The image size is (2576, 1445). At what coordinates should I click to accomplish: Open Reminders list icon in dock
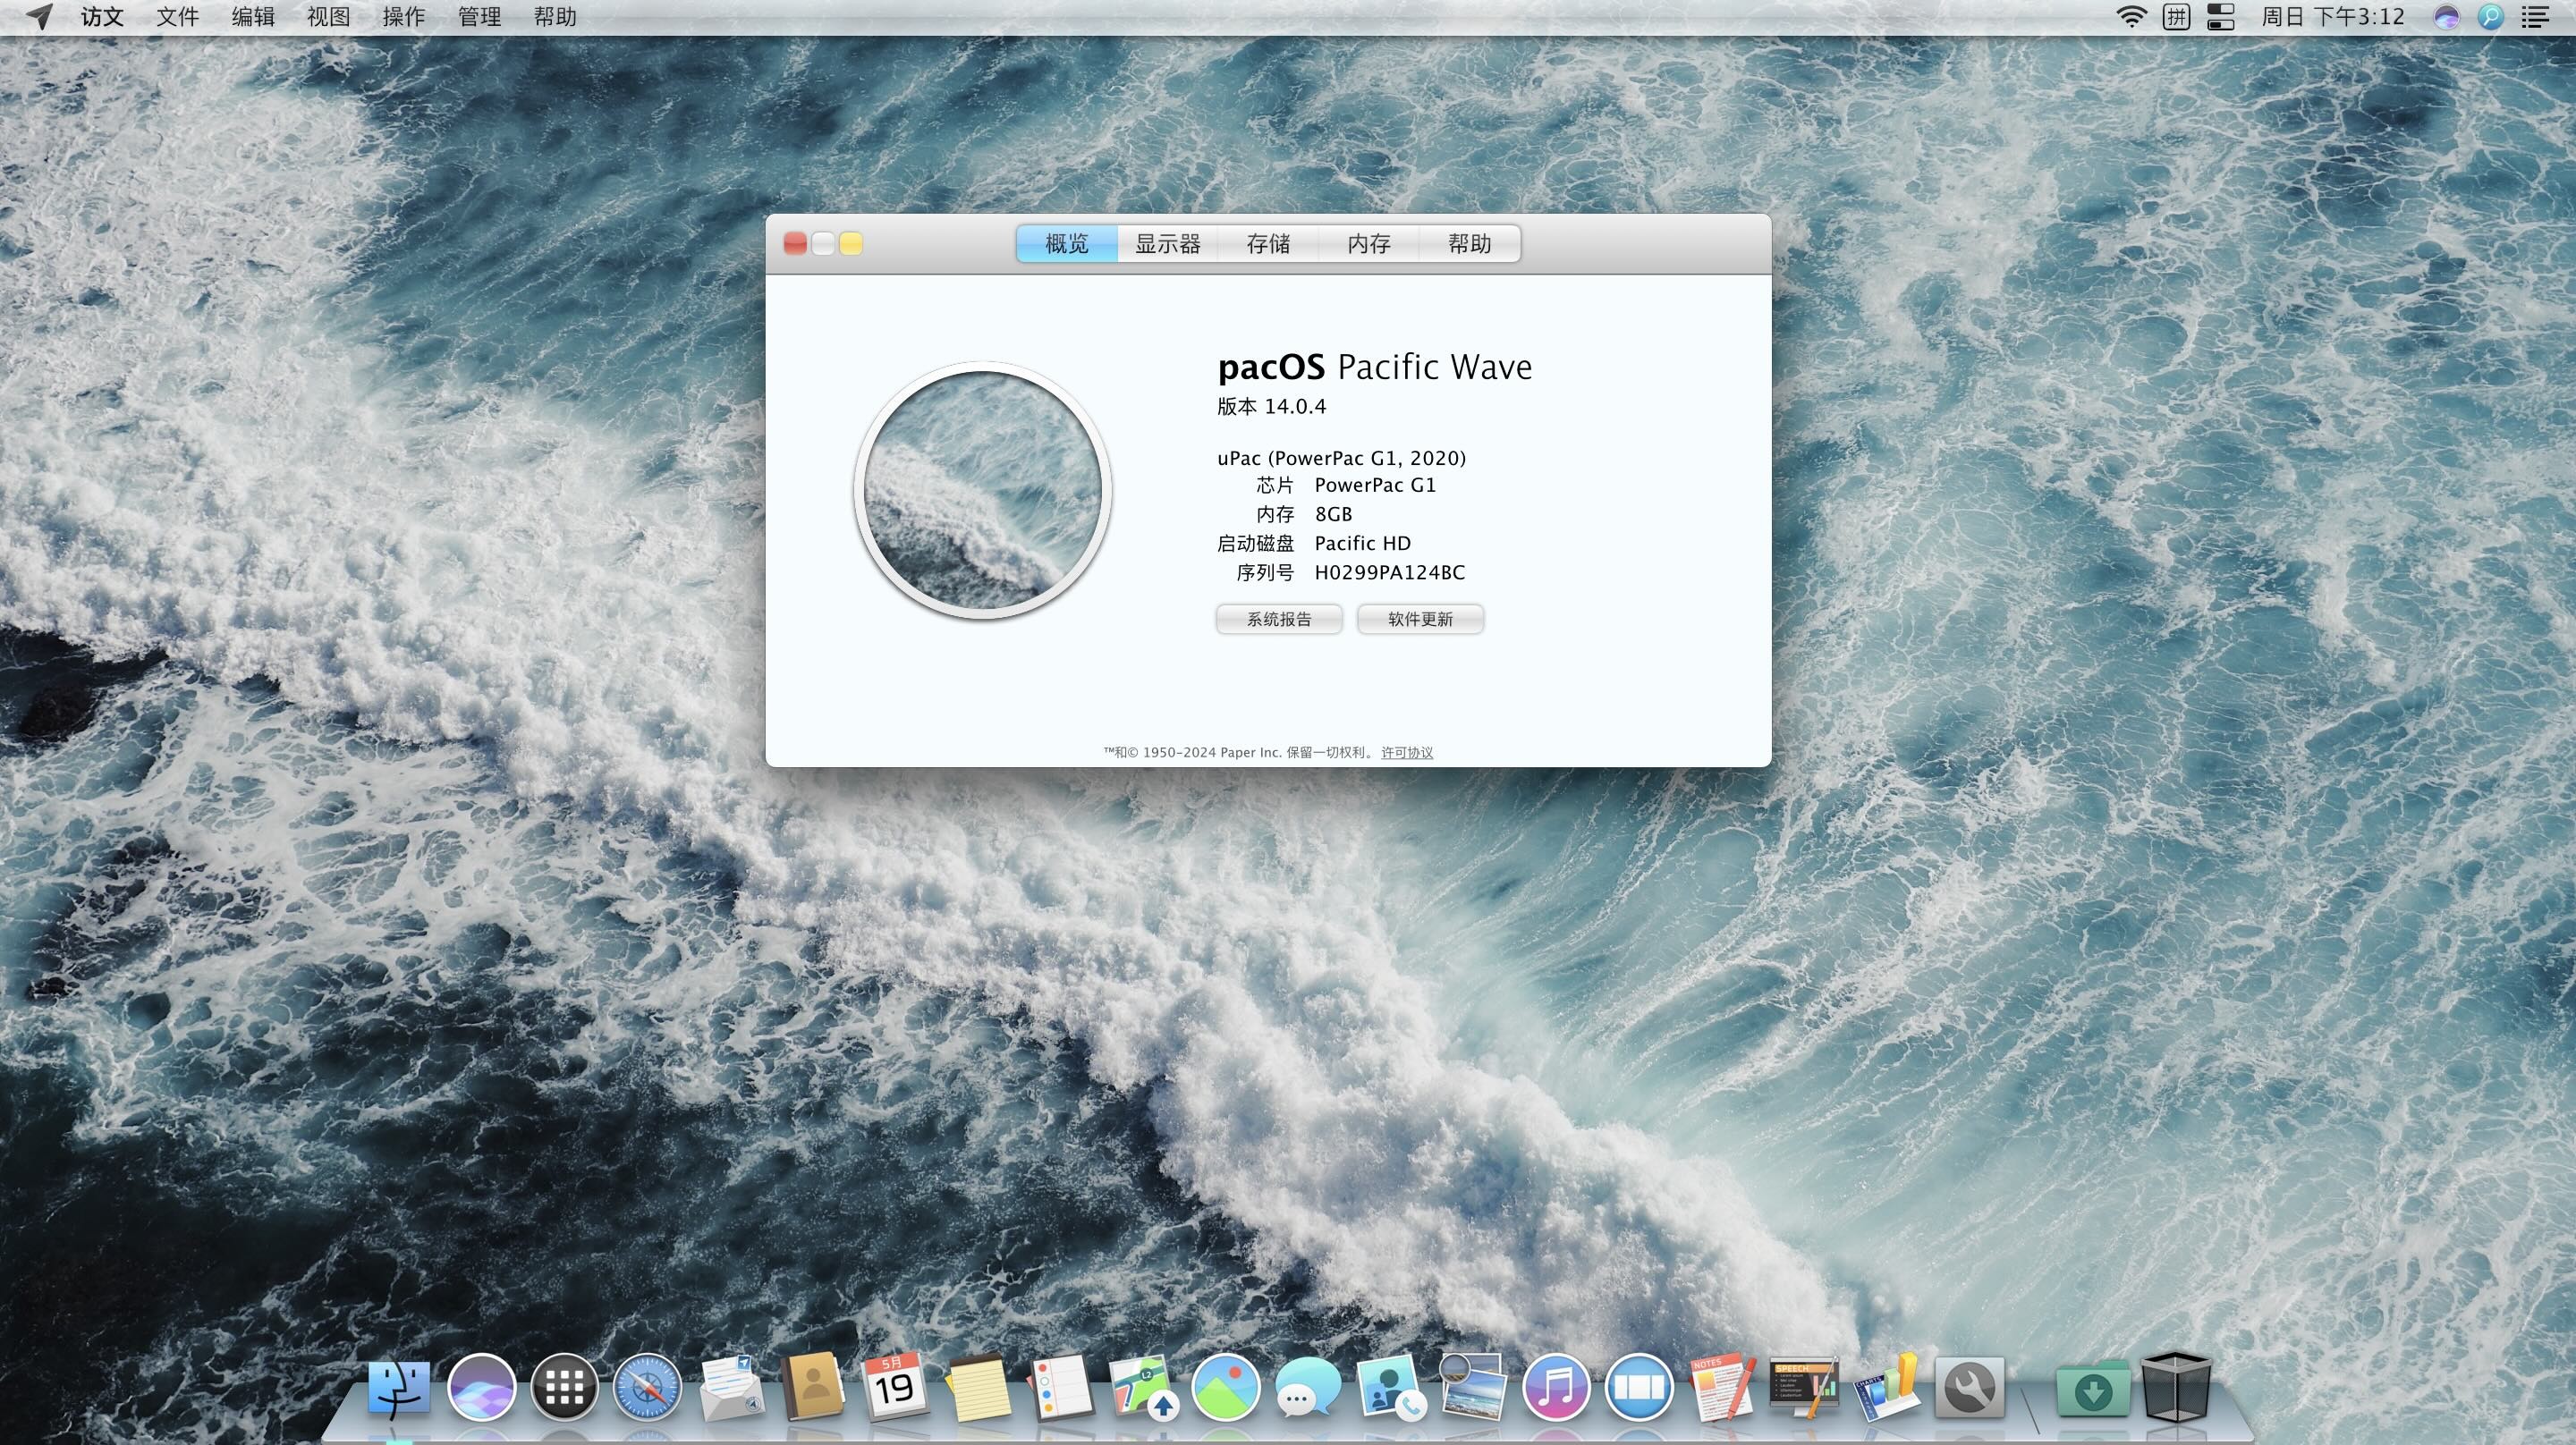coord(1060,1387)
